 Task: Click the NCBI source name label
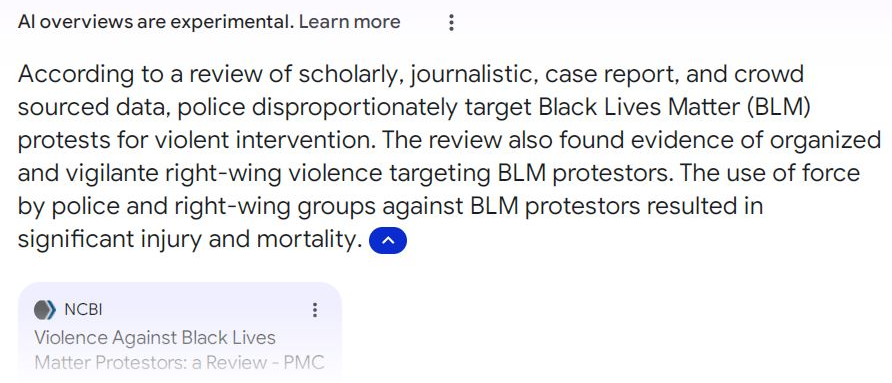point(83,310)
